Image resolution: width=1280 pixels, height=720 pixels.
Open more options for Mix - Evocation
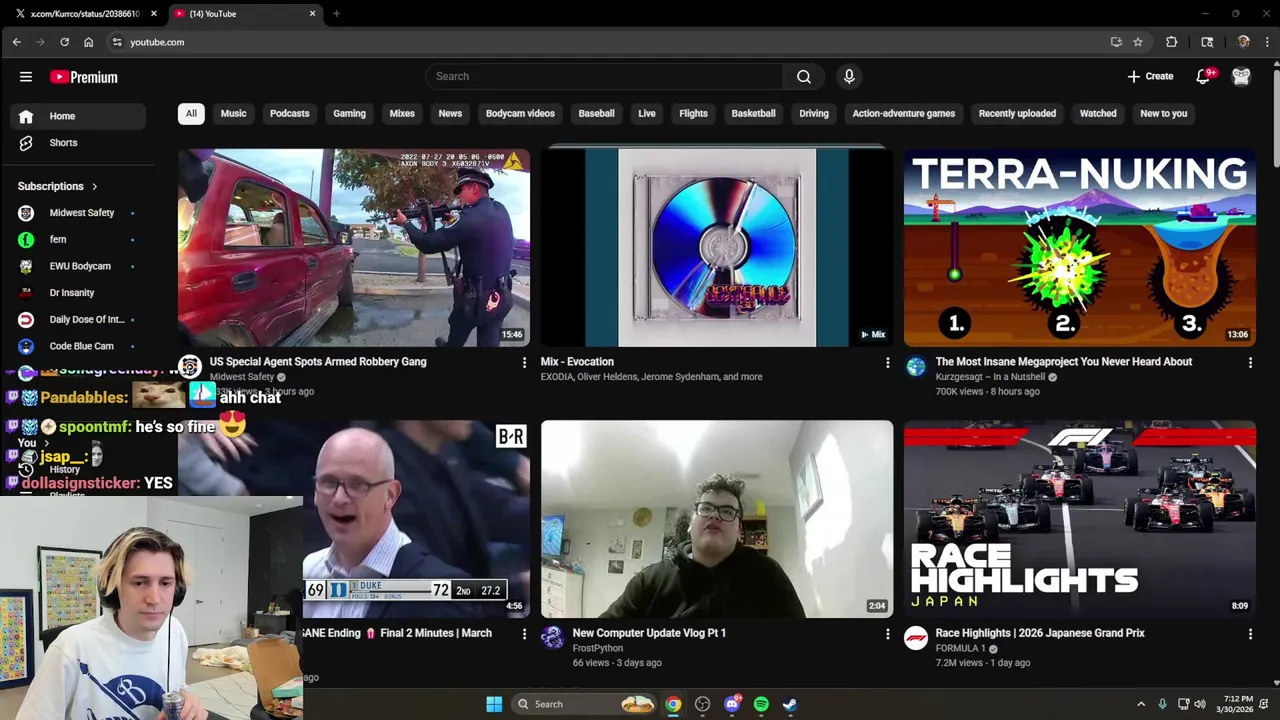(887, 363)
